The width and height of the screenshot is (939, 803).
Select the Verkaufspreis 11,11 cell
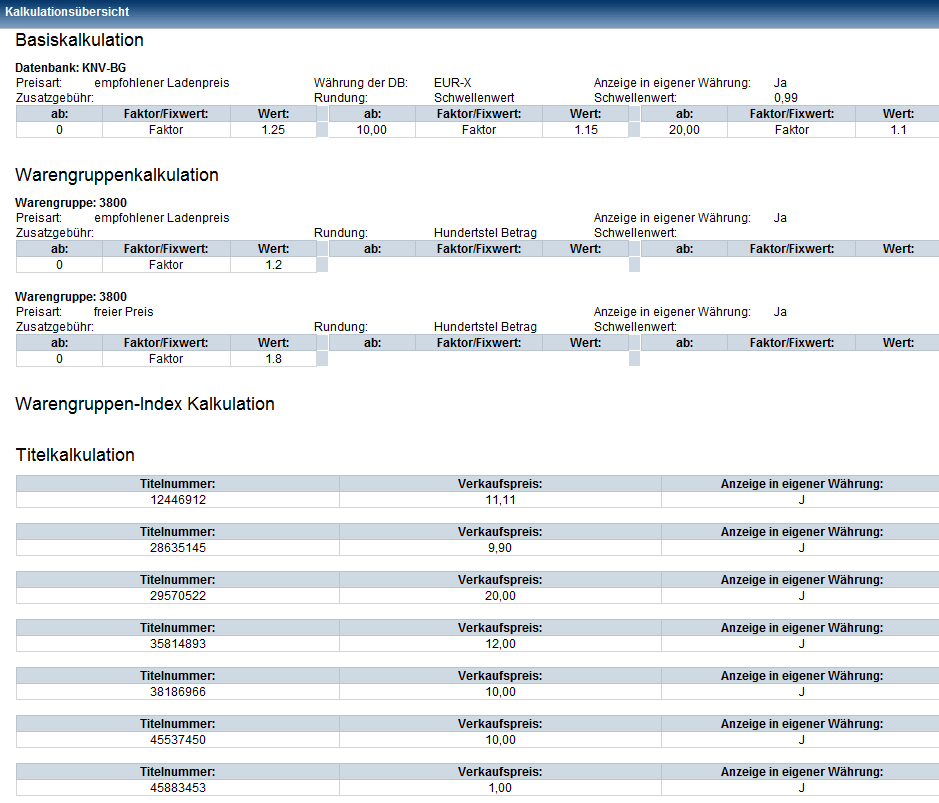point(500,500)
